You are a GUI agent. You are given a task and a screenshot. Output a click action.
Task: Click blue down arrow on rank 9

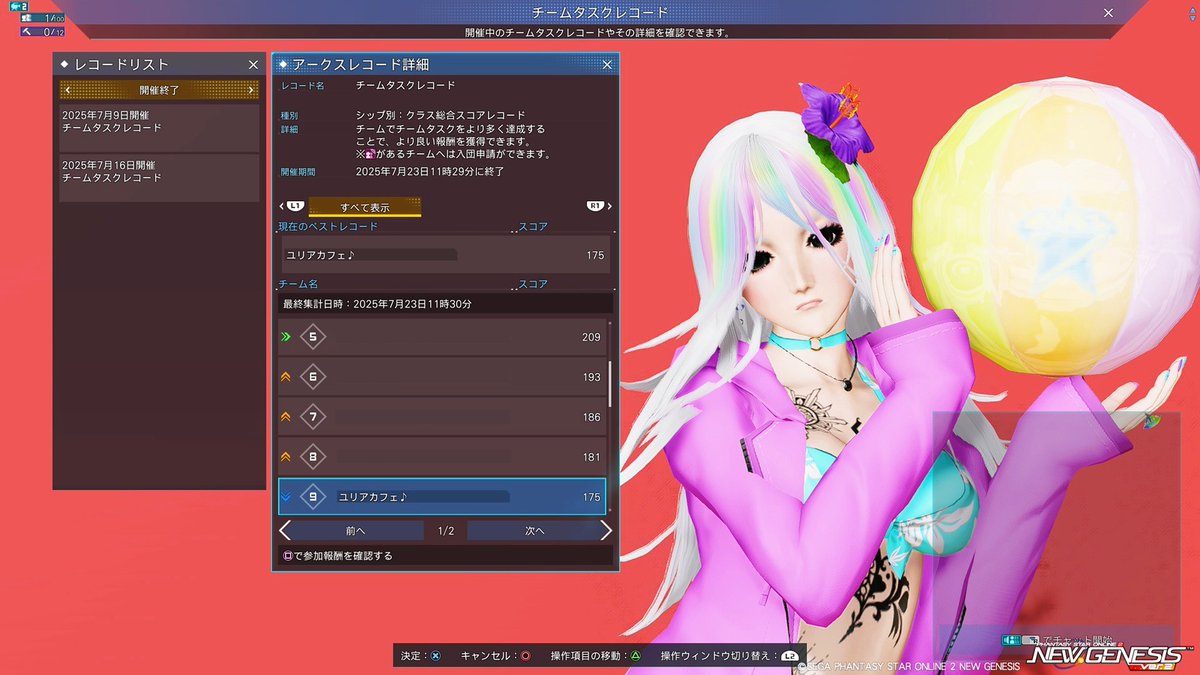287,496
